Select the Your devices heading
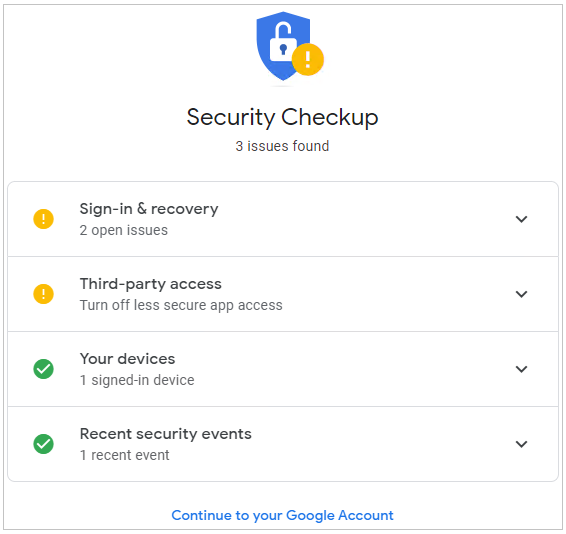Image resolution: width=566 pixels, height=534 pixels. pos(127,359)
